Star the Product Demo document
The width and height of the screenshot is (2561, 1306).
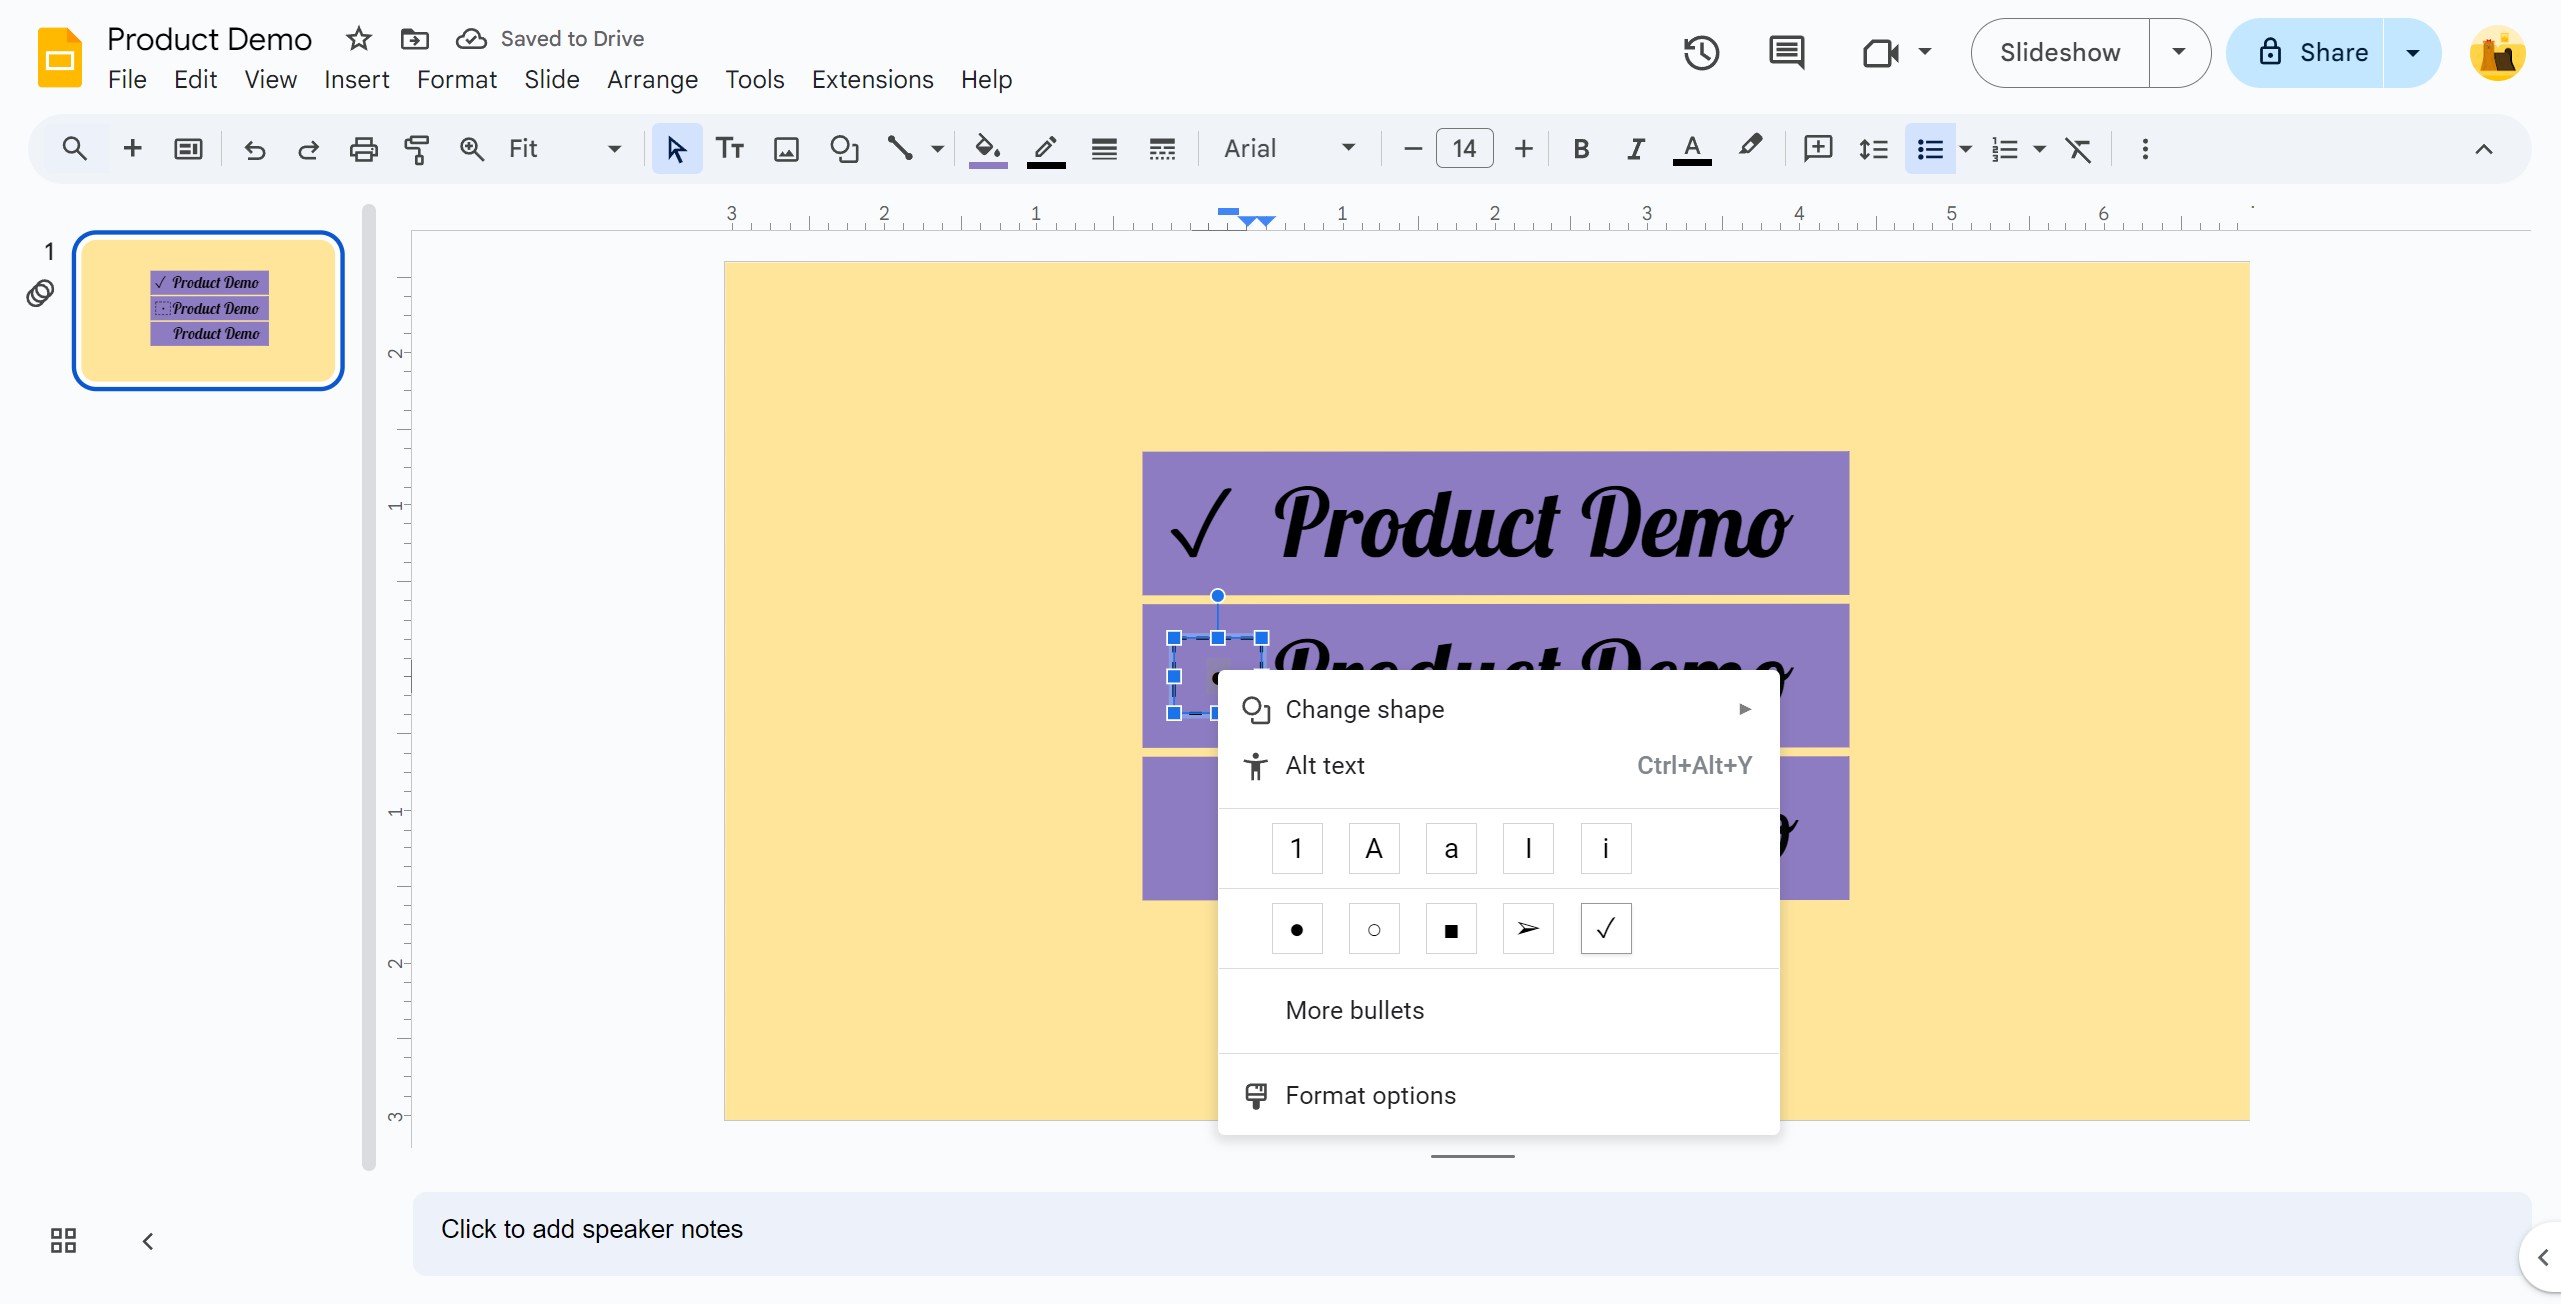358,38
